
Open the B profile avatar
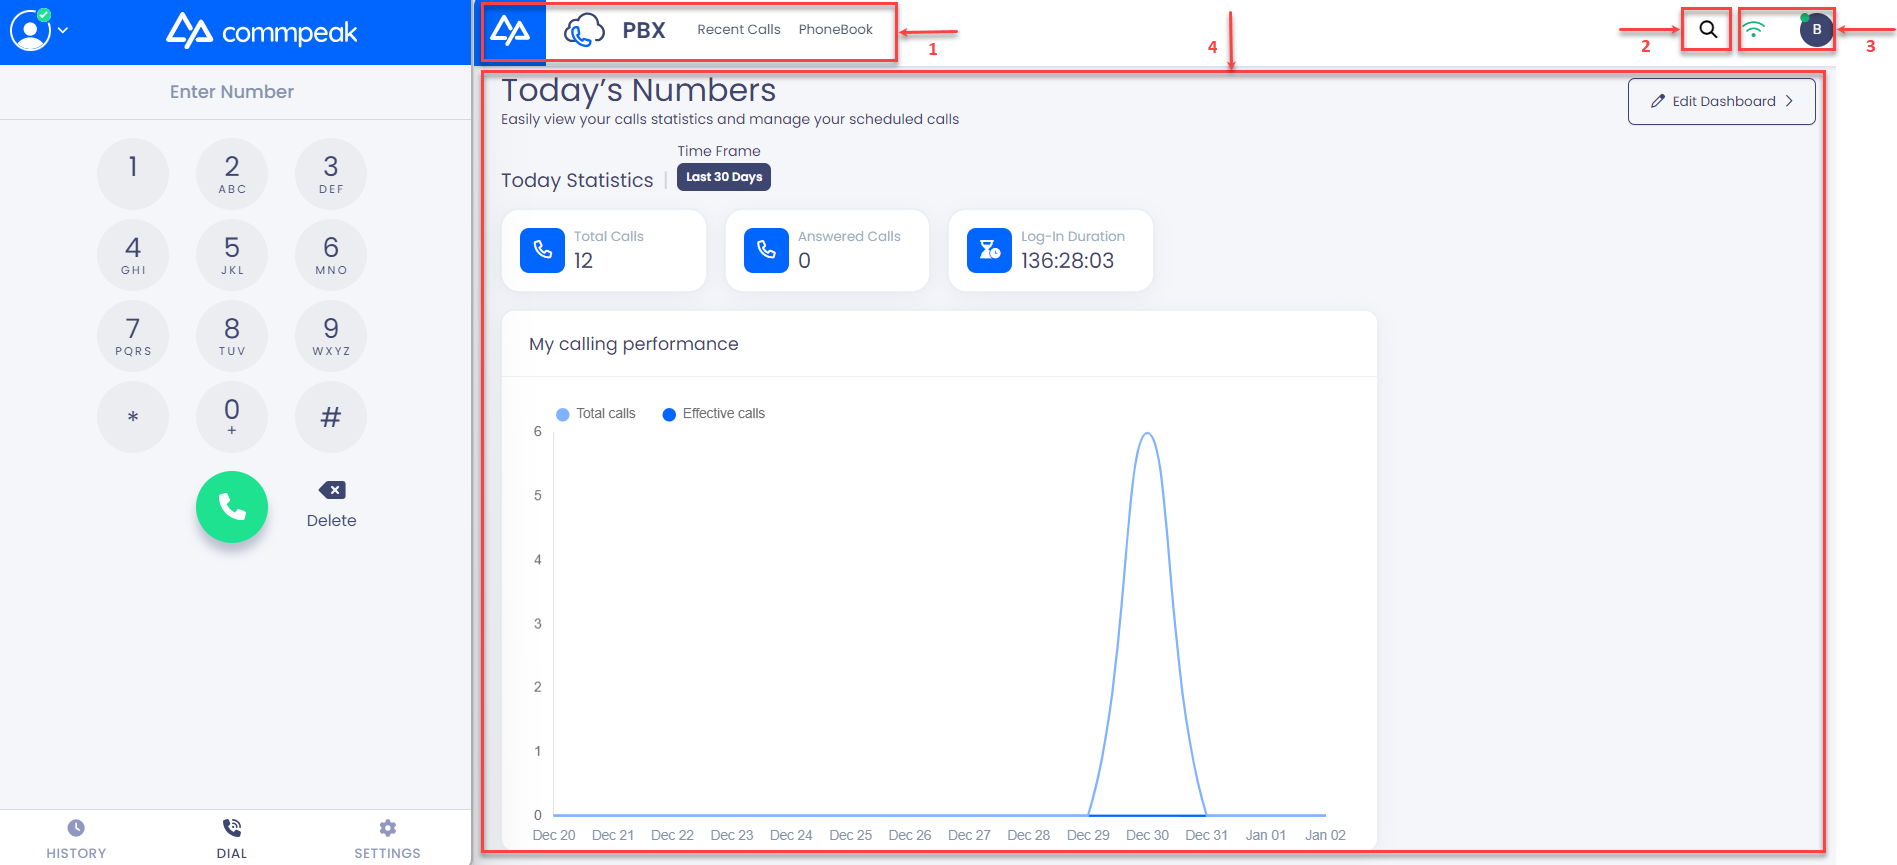(x=1816, y=30)
